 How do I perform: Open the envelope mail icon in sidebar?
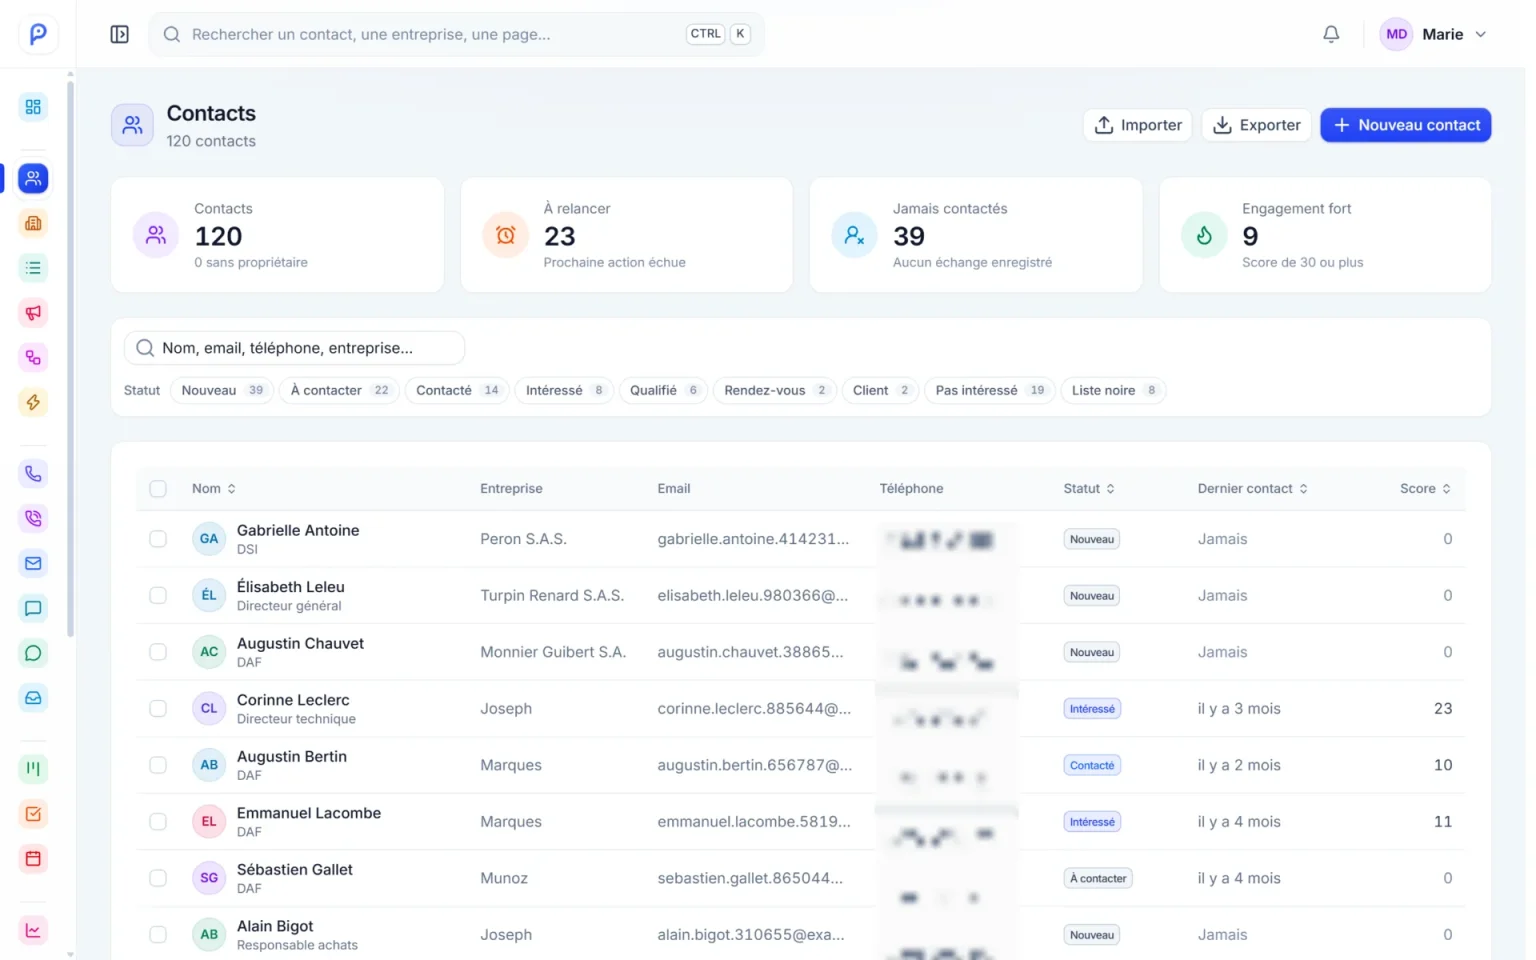[33, 563]
